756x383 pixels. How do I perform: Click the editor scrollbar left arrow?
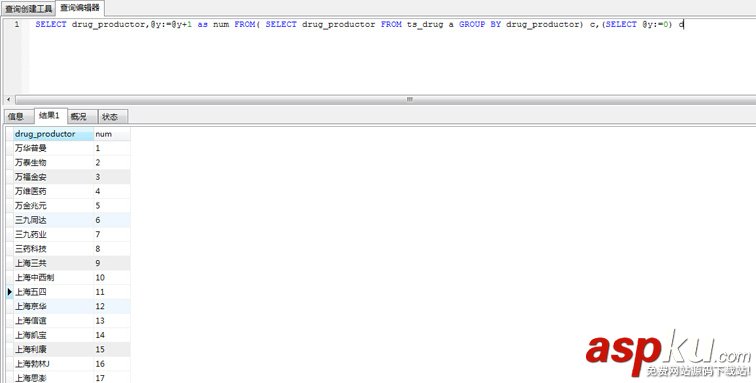[8, 100]
